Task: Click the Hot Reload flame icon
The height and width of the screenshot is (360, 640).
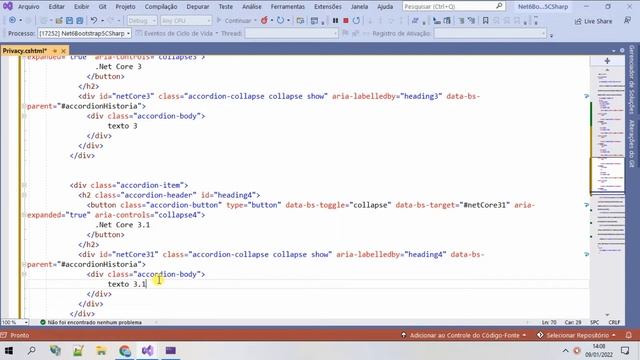Action: point(264,20)
